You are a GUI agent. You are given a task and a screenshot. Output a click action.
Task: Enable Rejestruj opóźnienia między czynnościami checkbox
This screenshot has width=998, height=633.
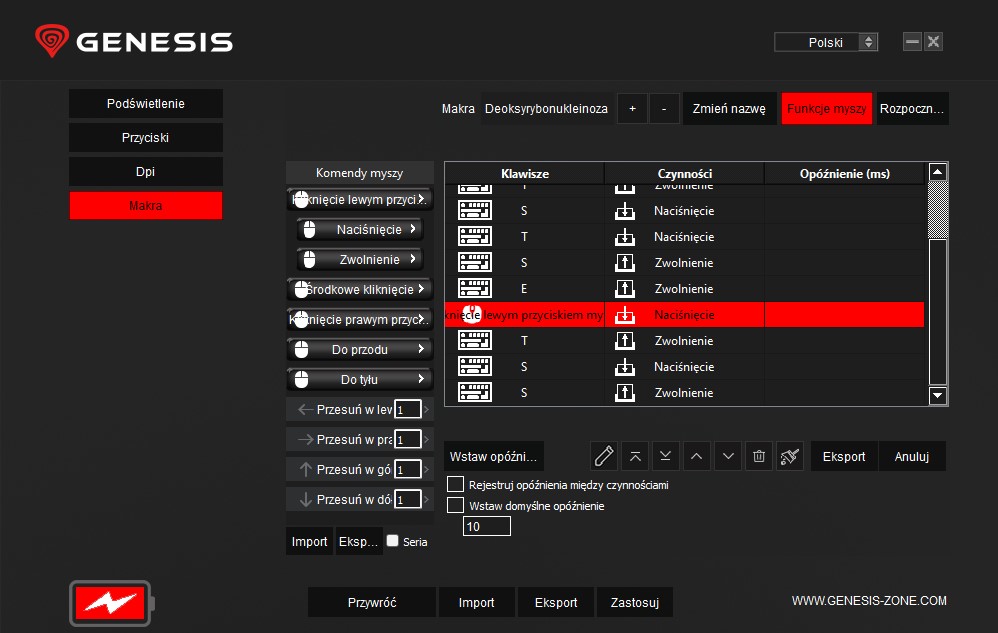click(456, 485)
